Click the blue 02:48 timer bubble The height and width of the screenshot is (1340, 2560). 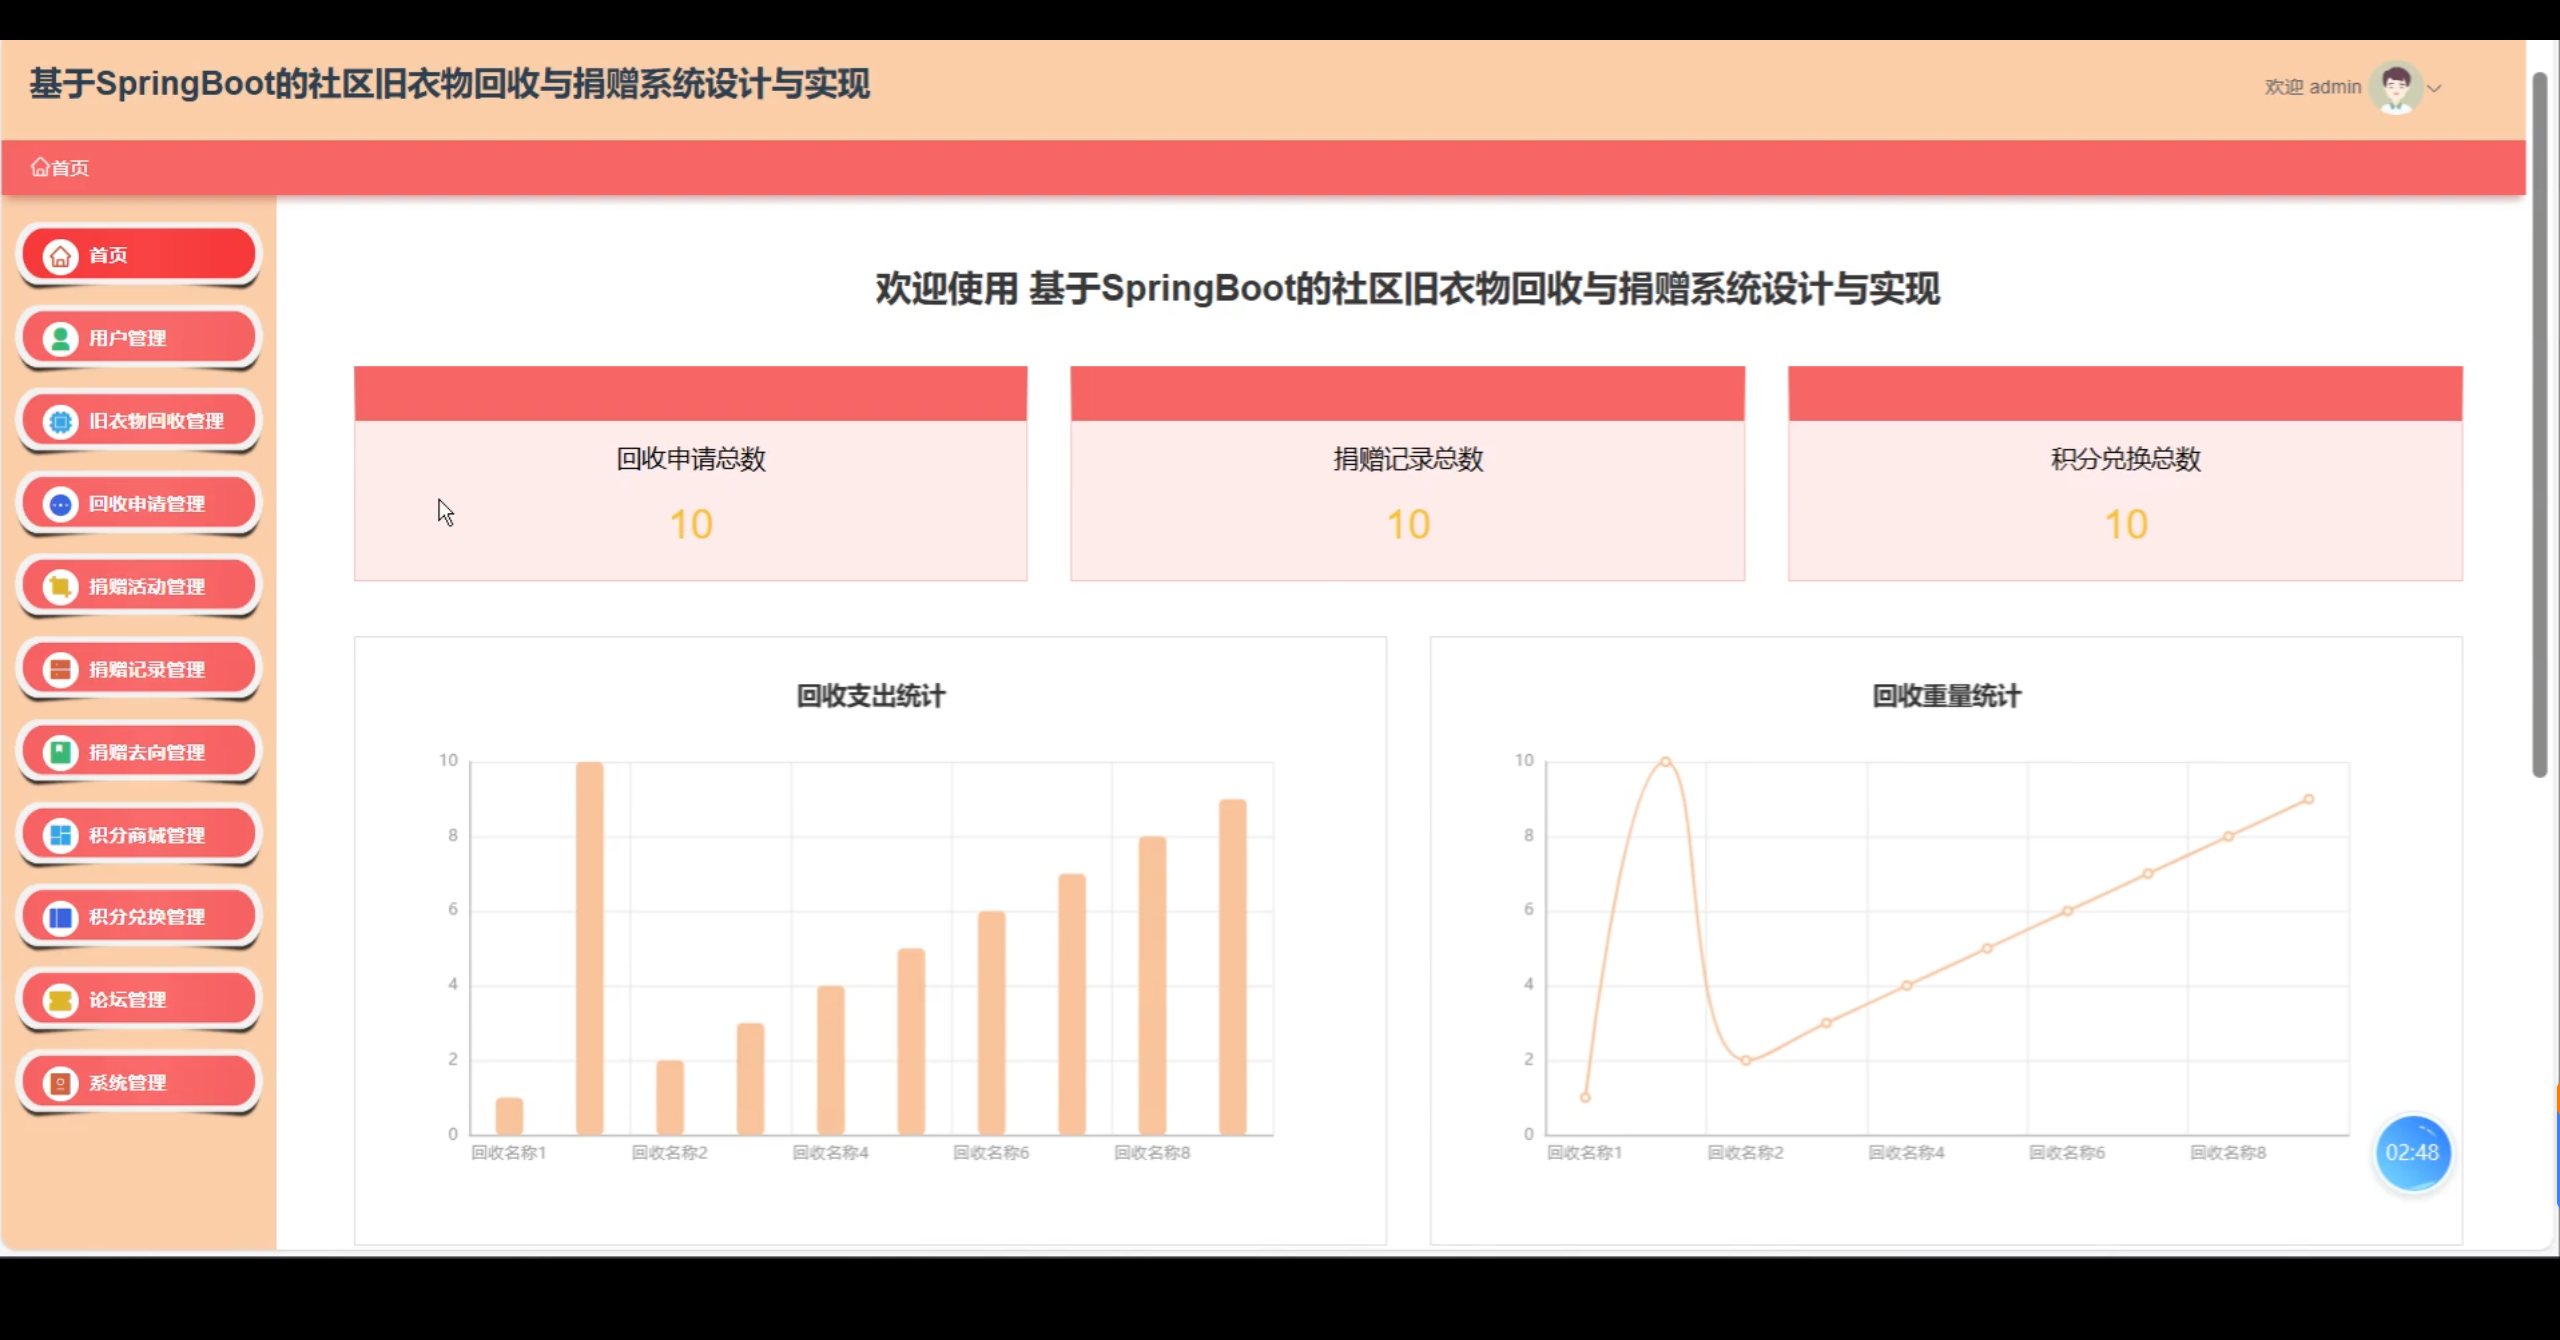click(2412, 1153)
